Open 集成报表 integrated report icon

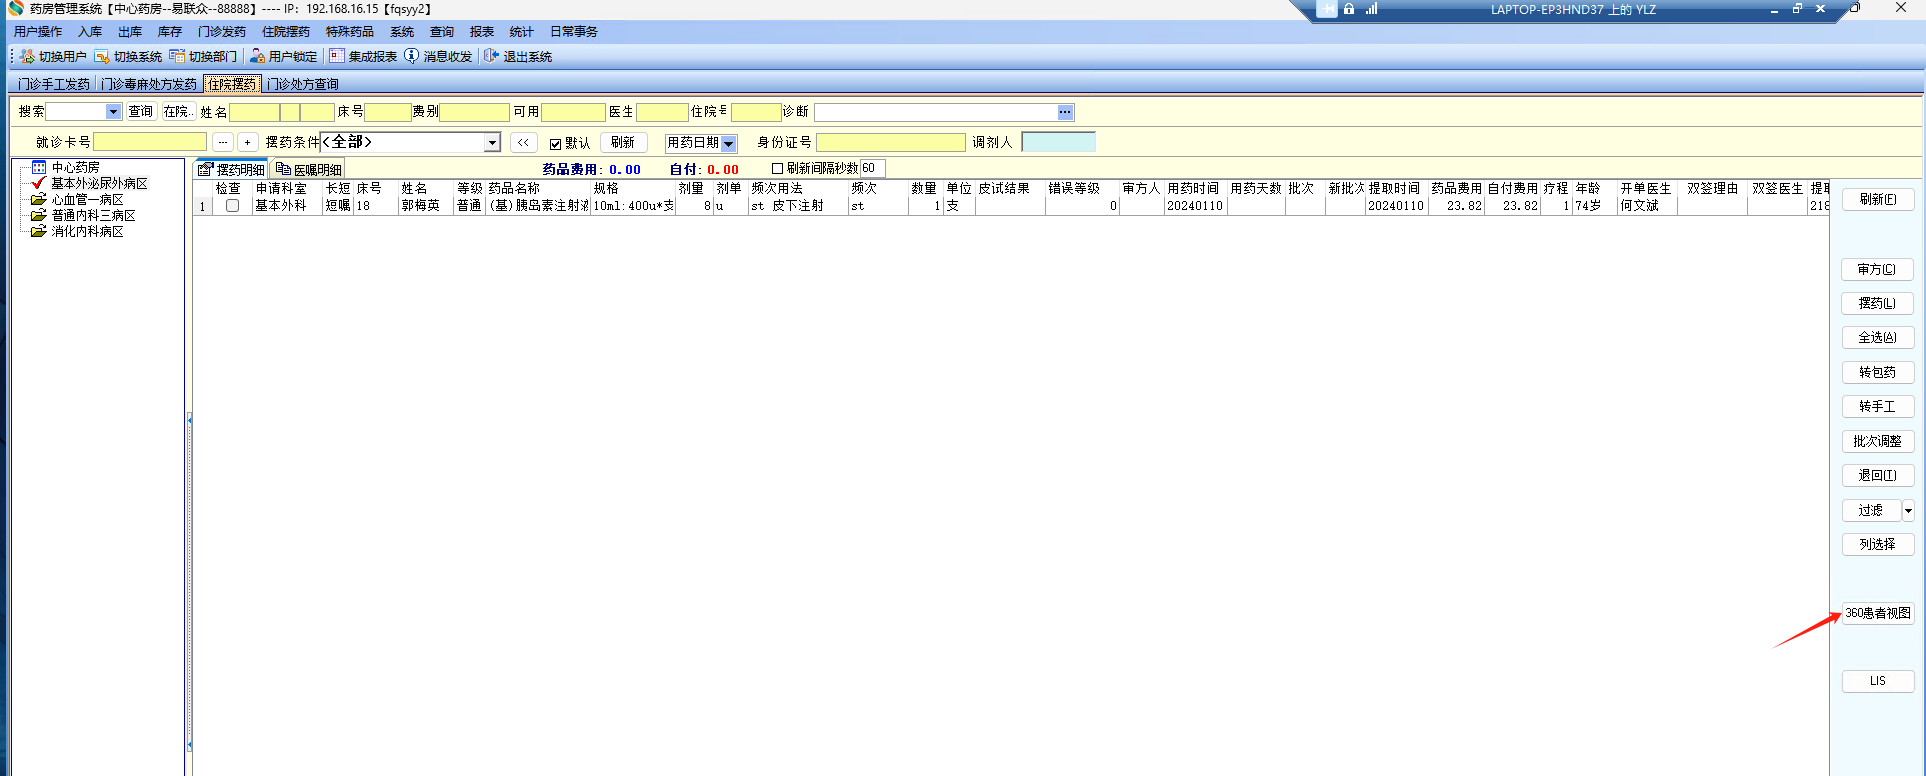pyautogui.click(x=337, y=56)
